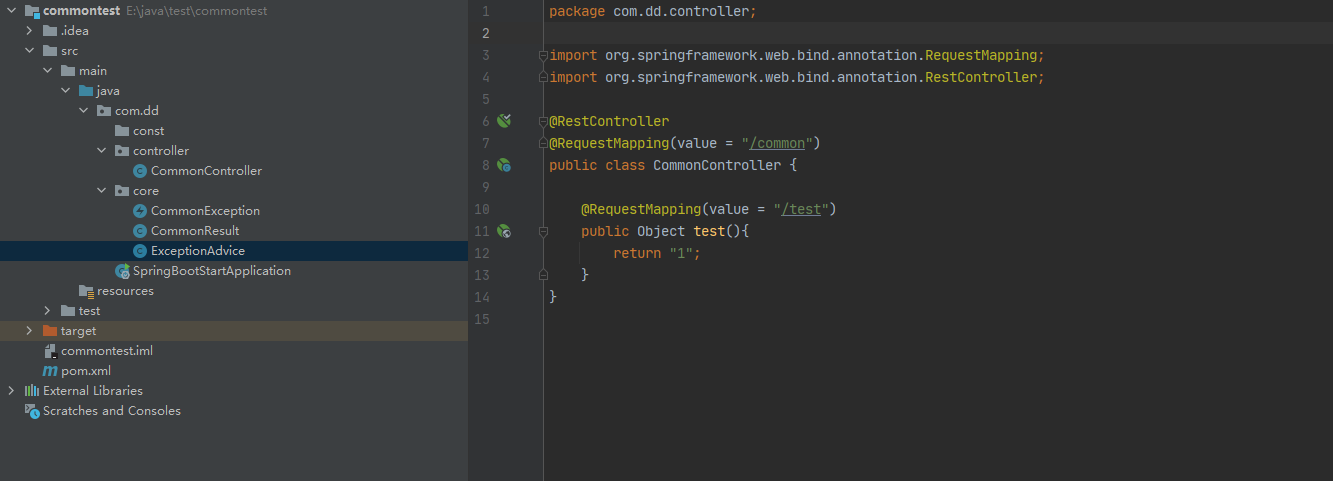1333x481 pixels.
Task: Click the pom.xml Maven file icon
Action: (50, 371)
